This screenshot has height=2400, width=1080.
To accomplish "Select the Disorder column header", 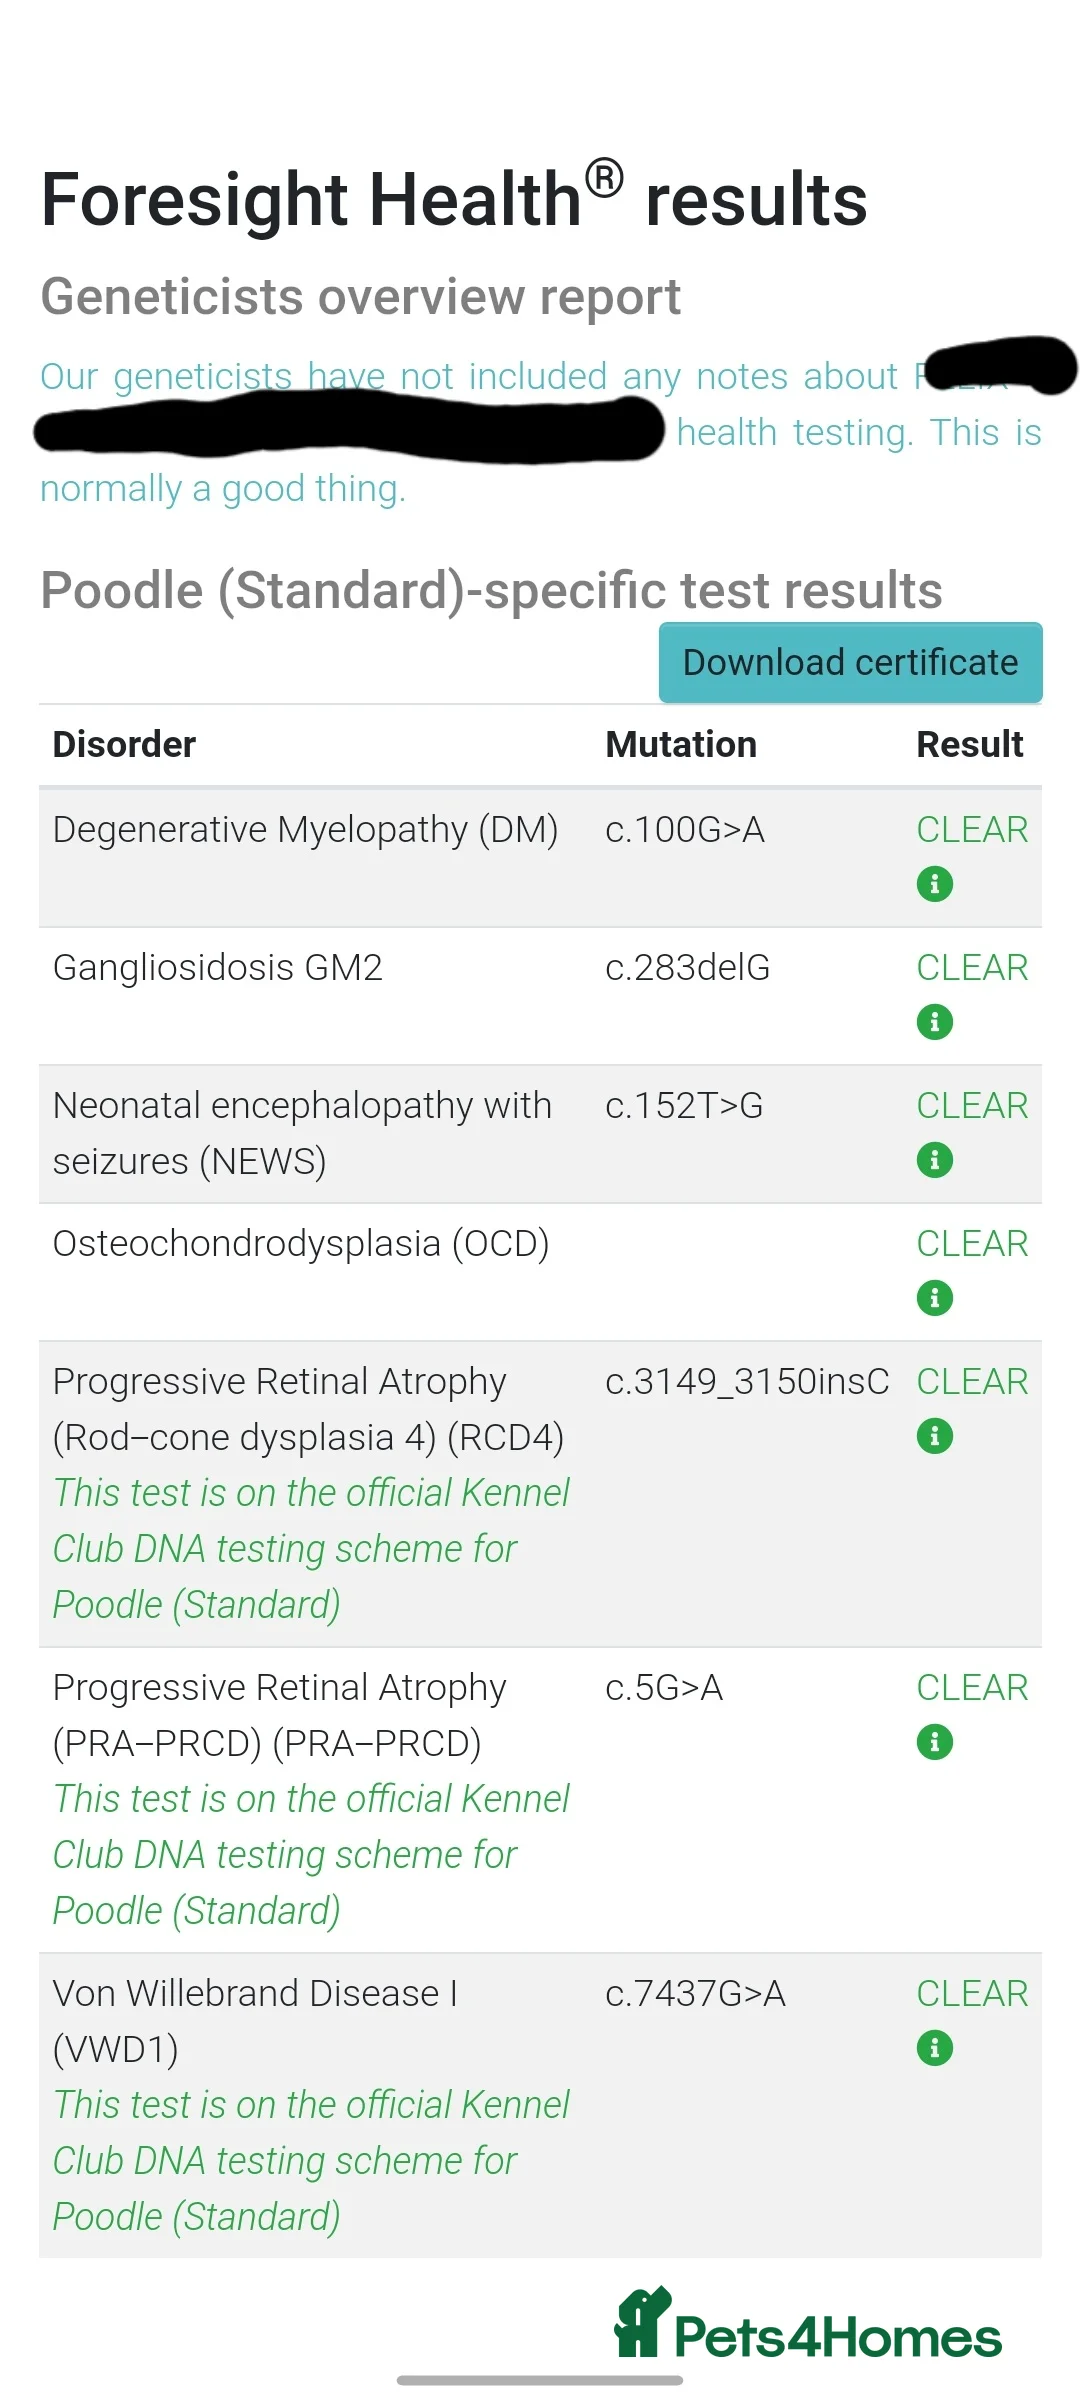I will click(x=124, y=745).
